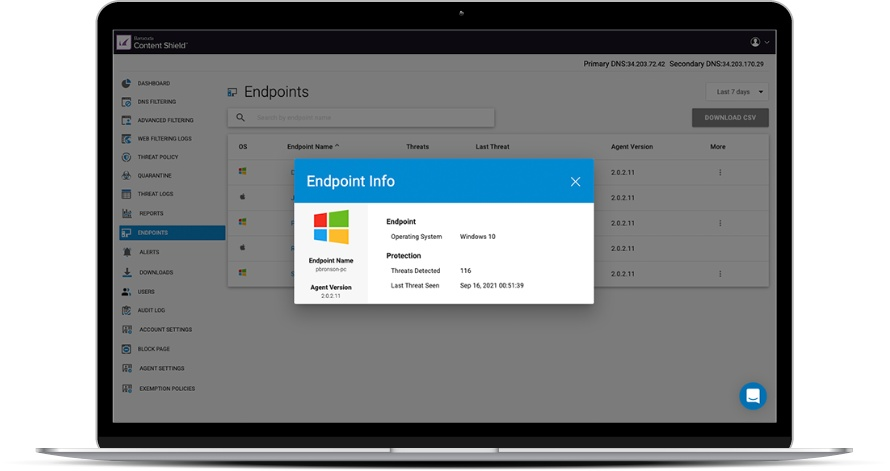Image resolution: width=890 pixels, height=471 pixels.
Task: Click the Last Threat column header
Action: [x=492, y=147]
